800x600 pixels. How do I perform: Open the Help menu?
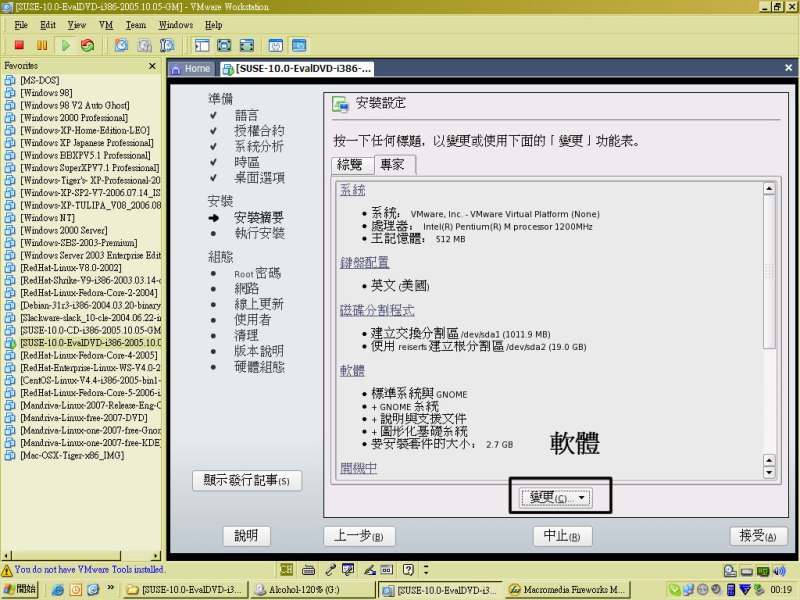tap(214, 25)
